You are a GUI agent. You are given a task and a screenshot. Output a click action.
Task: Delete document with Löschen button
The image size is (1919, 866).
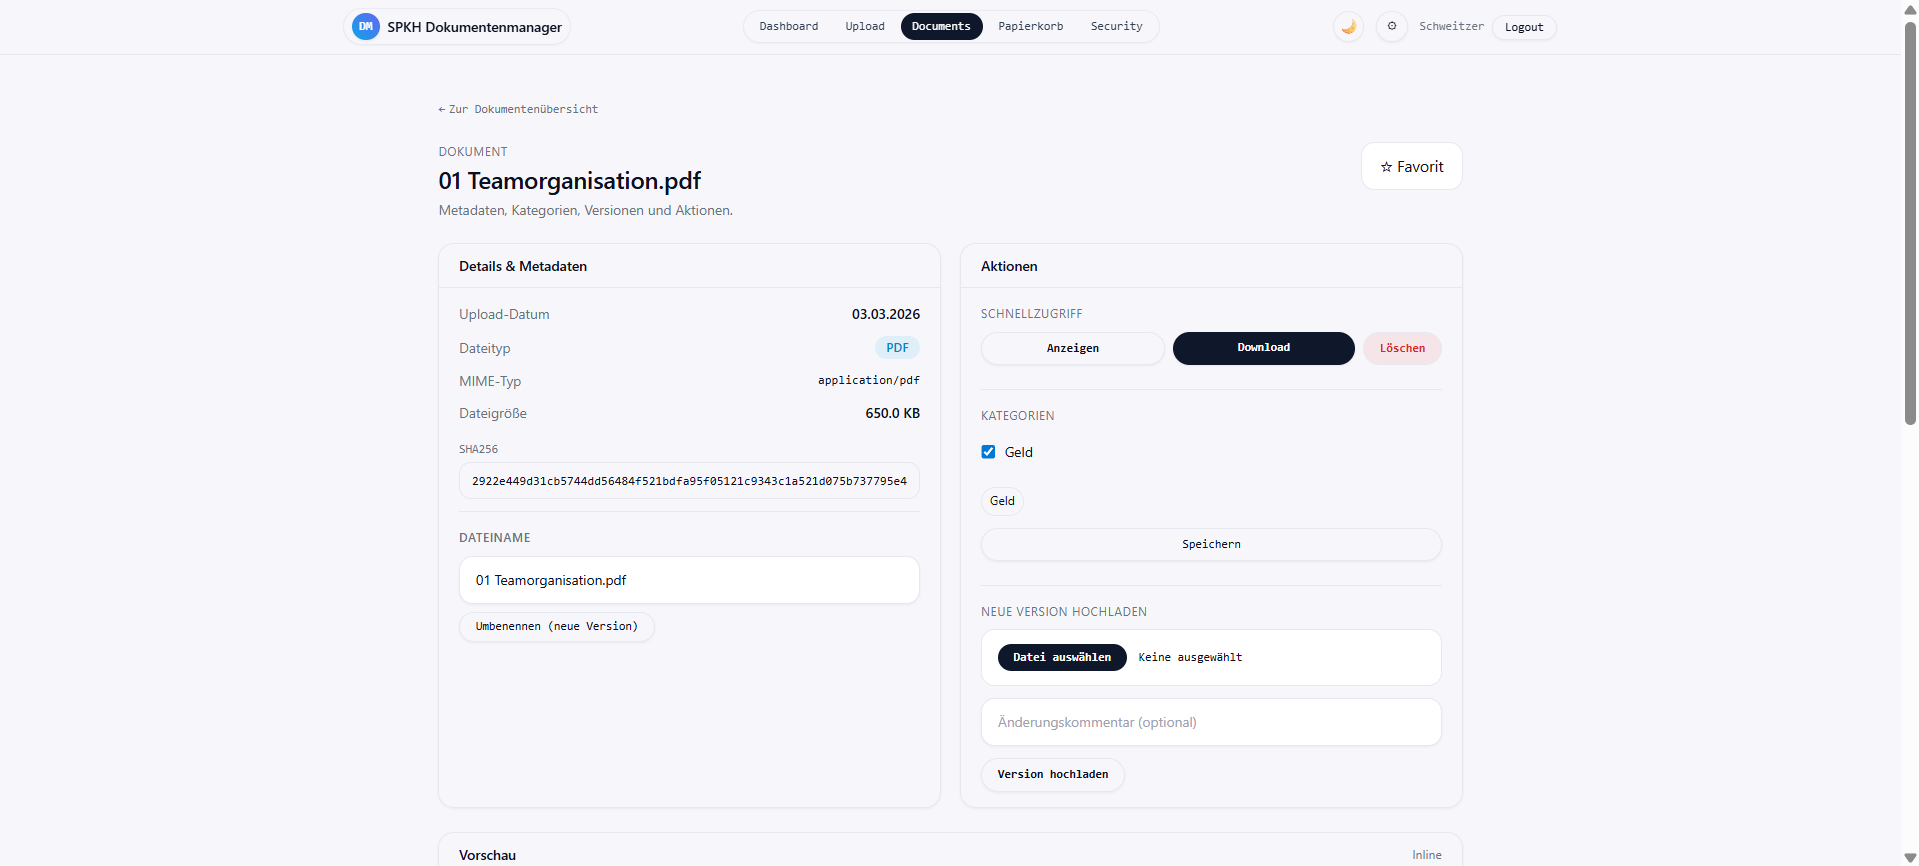(x=1402, y=348)
